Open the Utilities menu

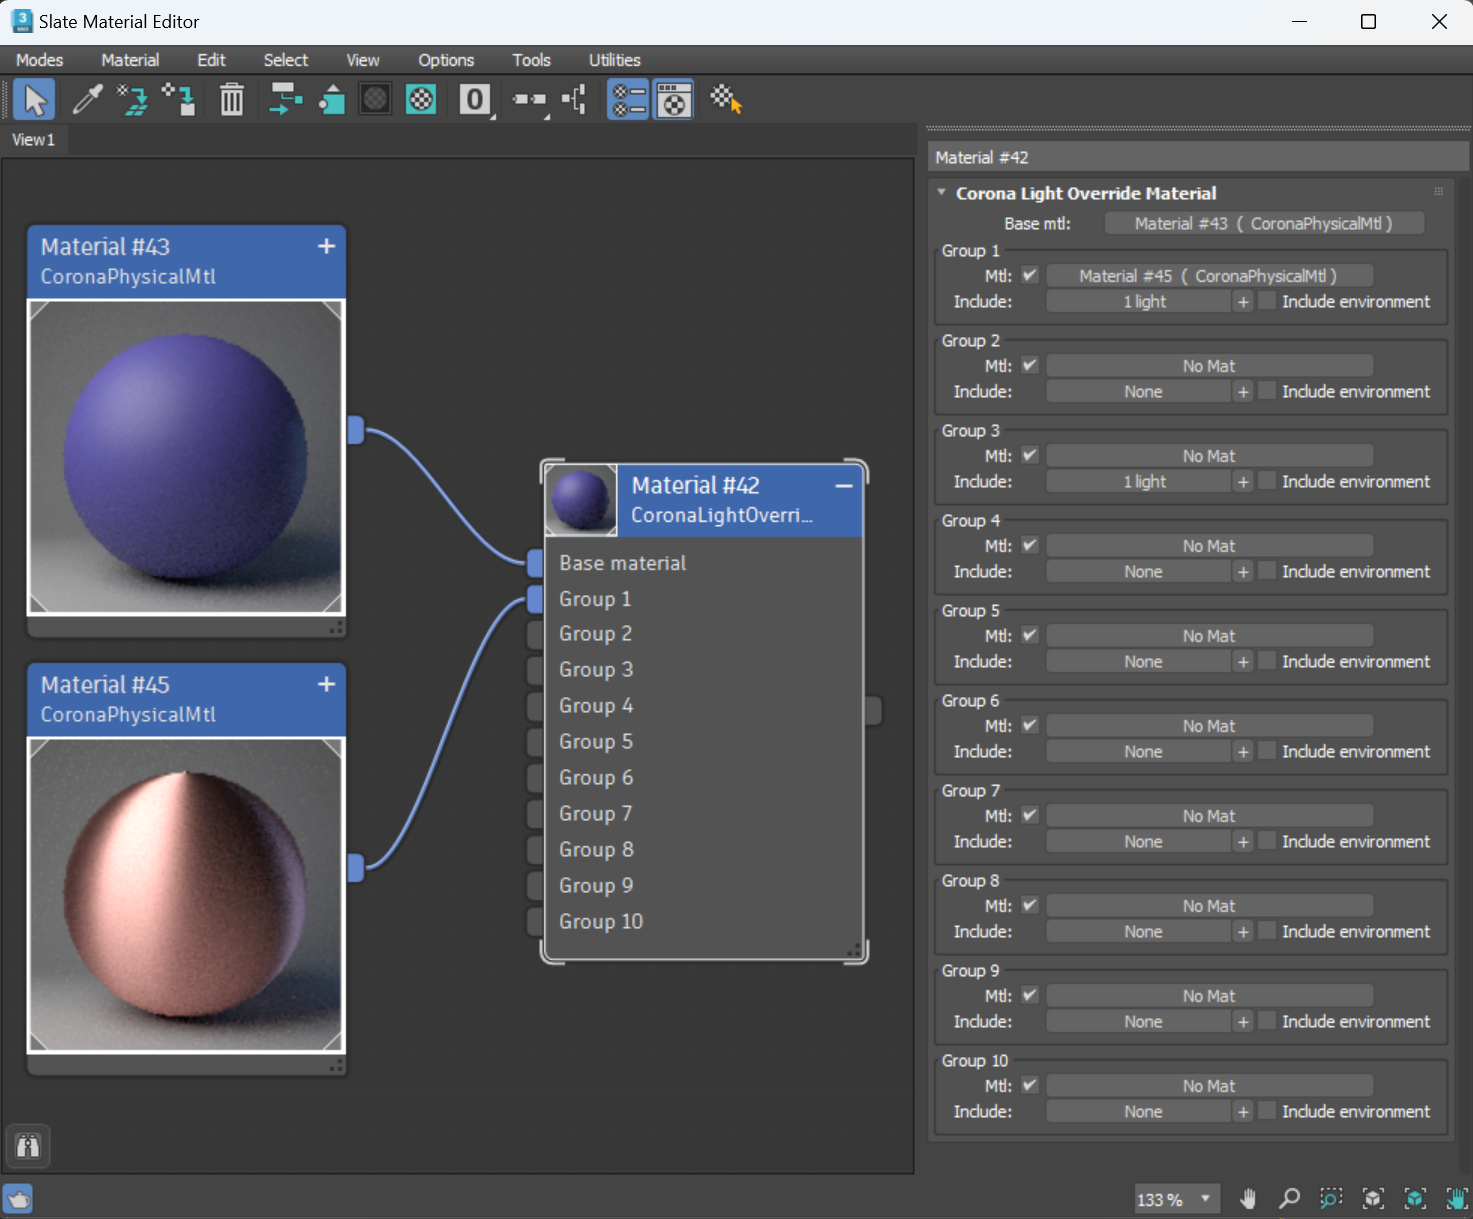pyautogui.click(x=614, y=60)
